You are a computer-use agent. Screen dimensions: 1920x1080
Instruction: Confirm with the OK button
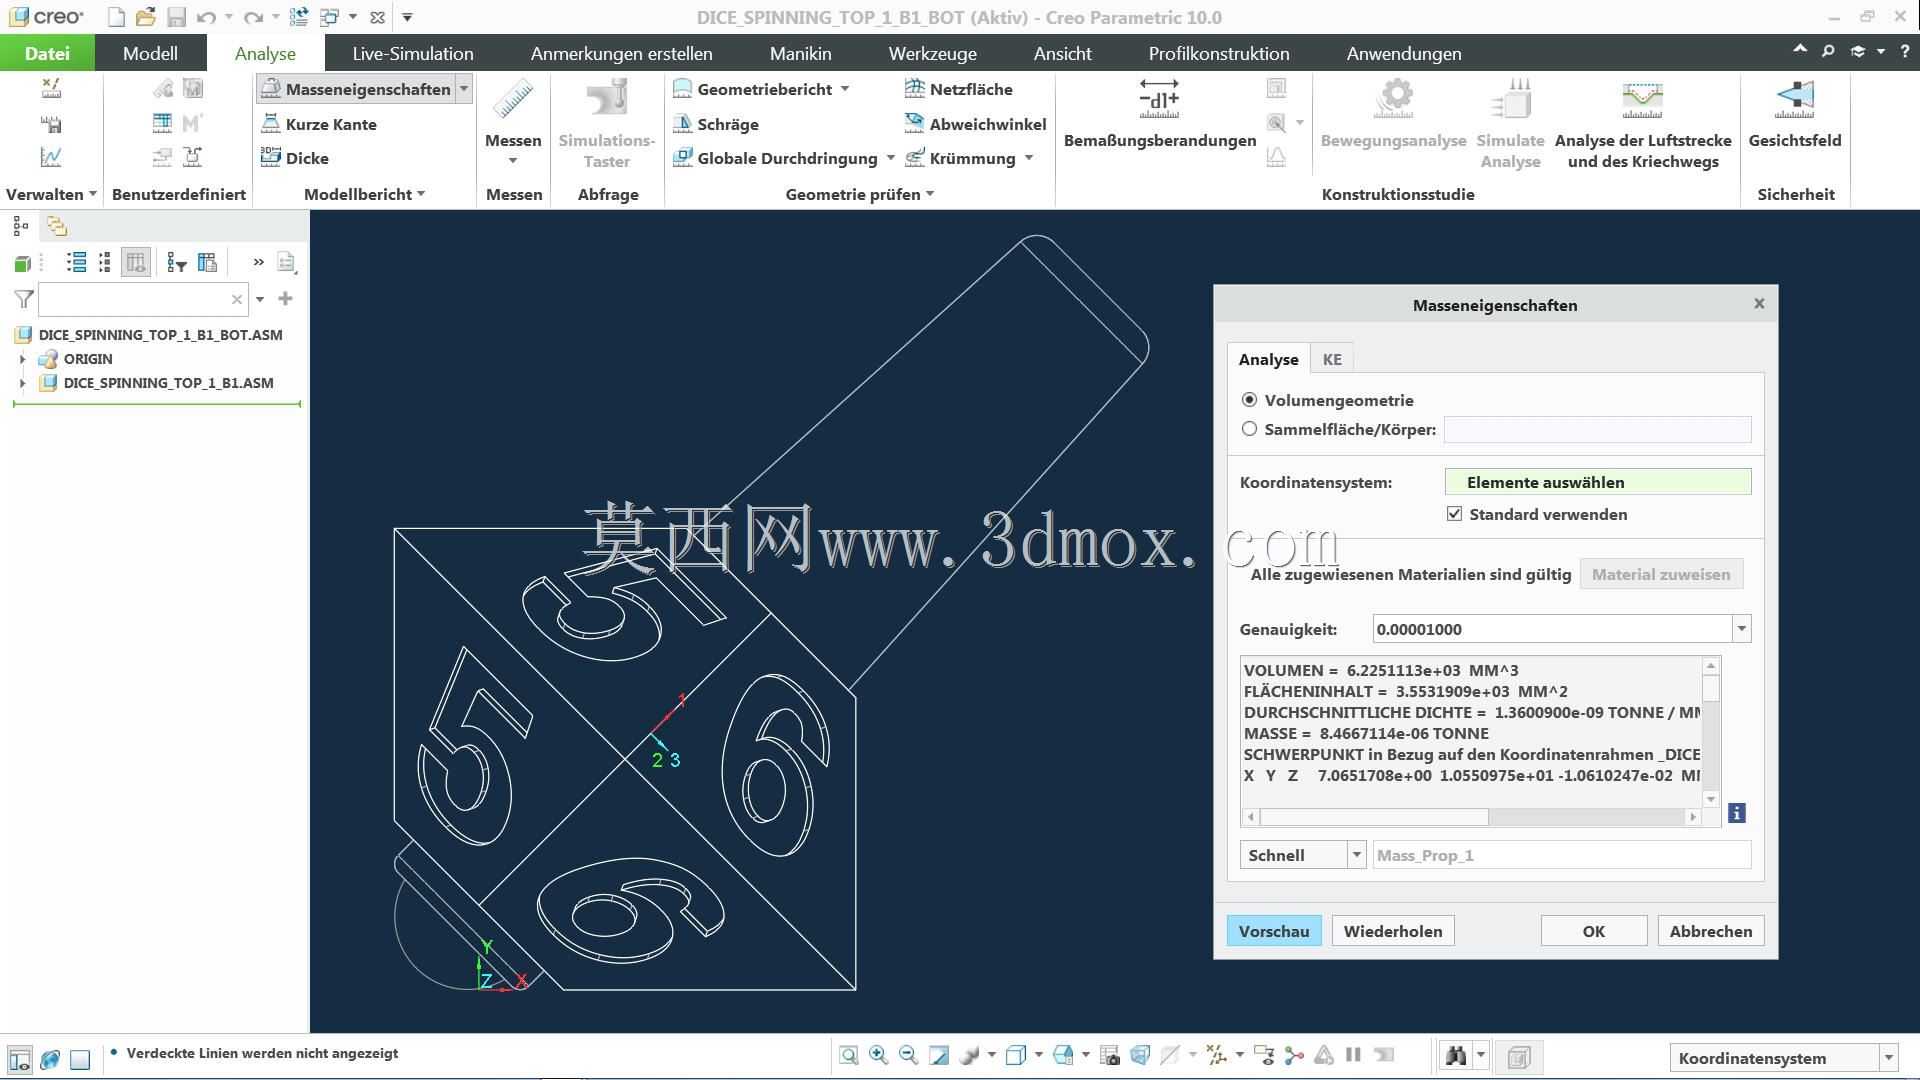1593,931
